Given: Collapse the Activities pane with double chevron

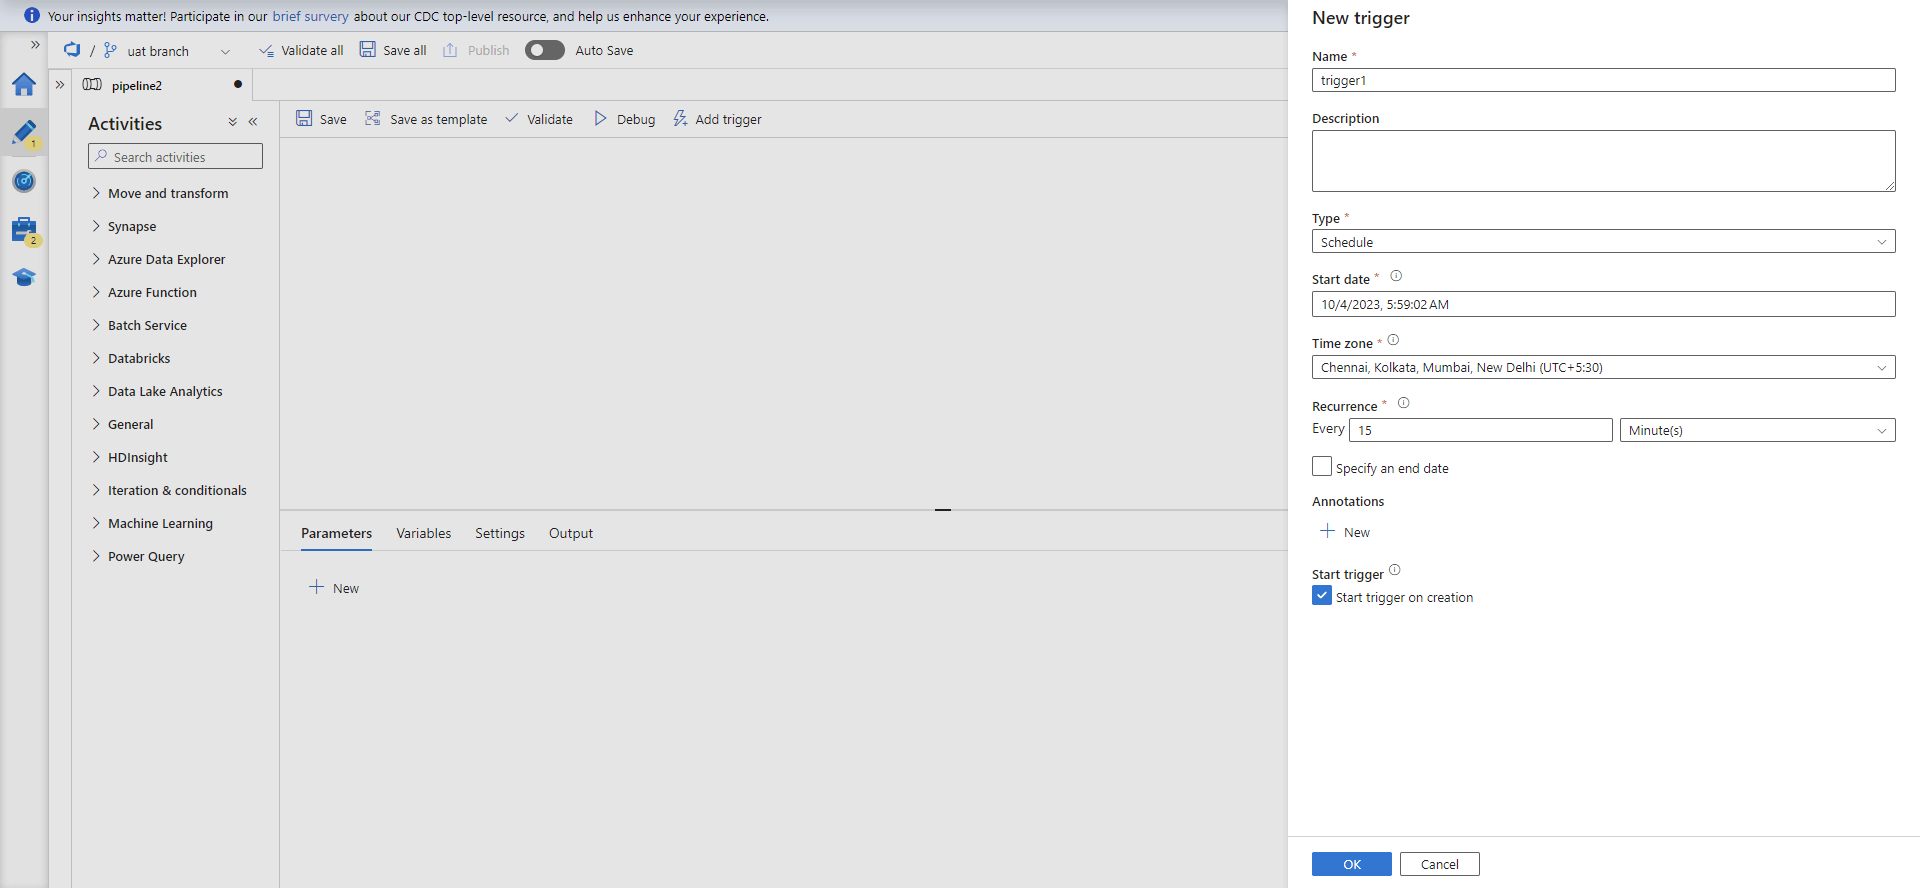Looking at the screenshot, I should (253, 122).
